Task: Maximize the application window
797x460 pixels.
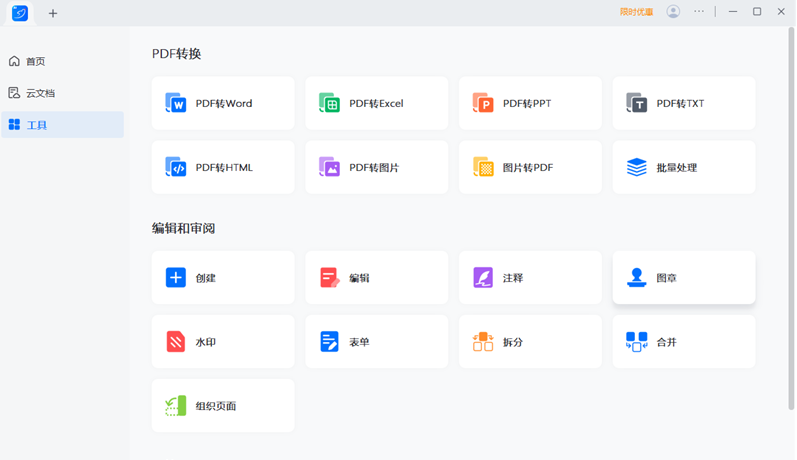Action: click(757, 11)
